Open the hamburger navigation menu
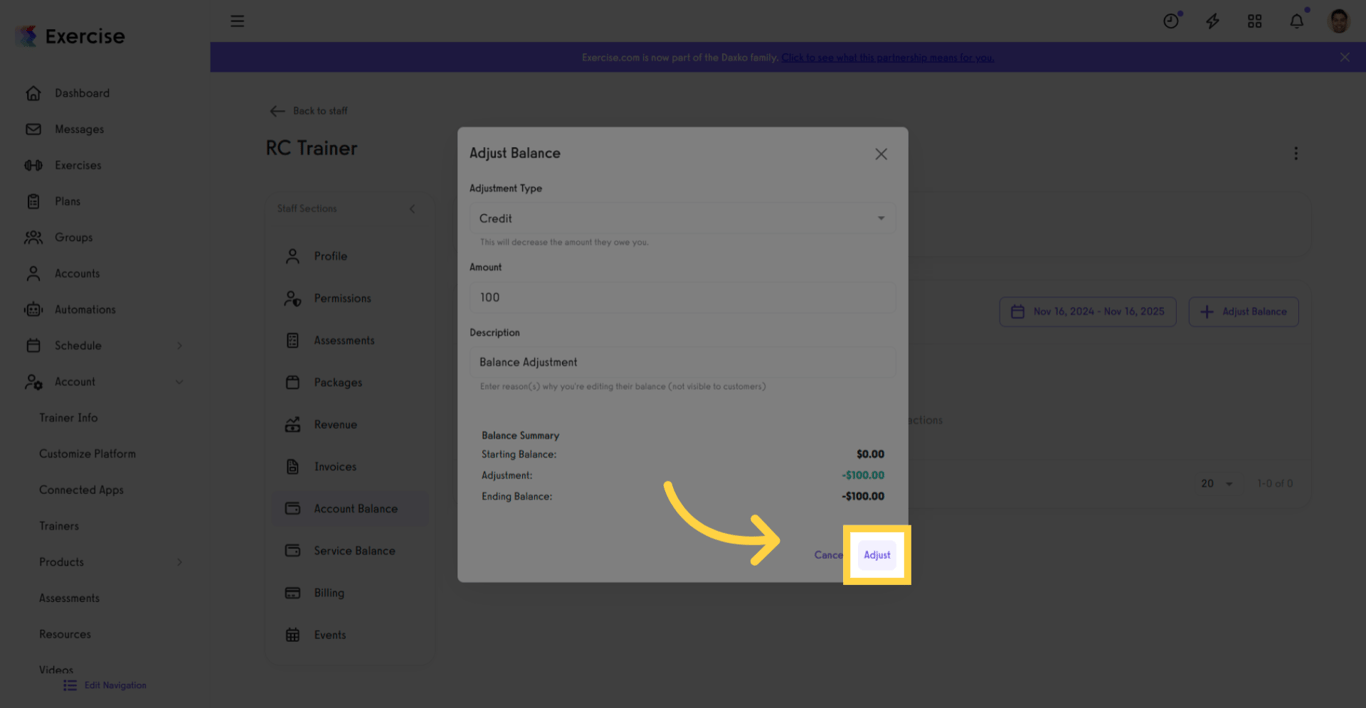The height and width of the screenshot is (708, 1366). click(x=237, y=20)
